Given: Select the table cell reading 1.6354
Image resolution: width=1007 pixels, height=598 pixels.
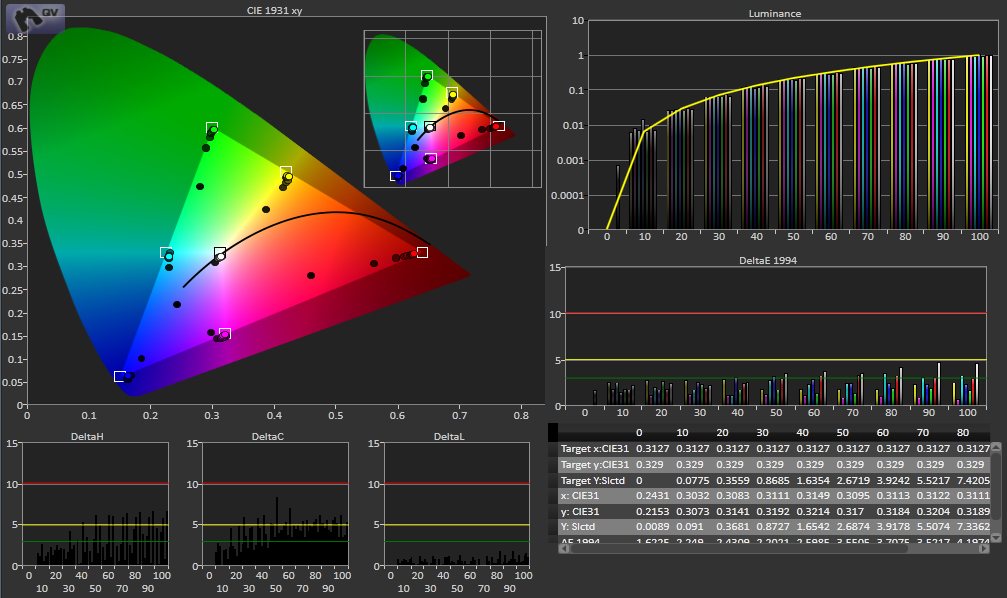Looking at the screenshot, I should pyautogui.click(x=813, y=480).
